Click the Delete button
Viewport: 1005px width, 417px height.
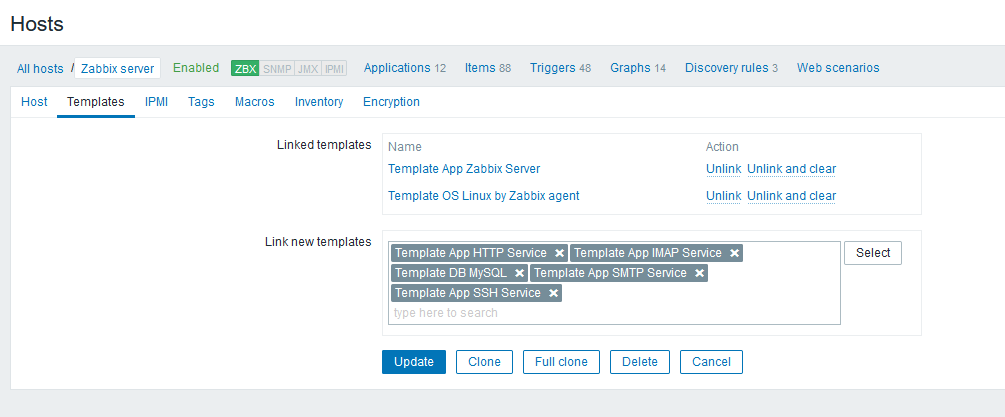(640, 362)
